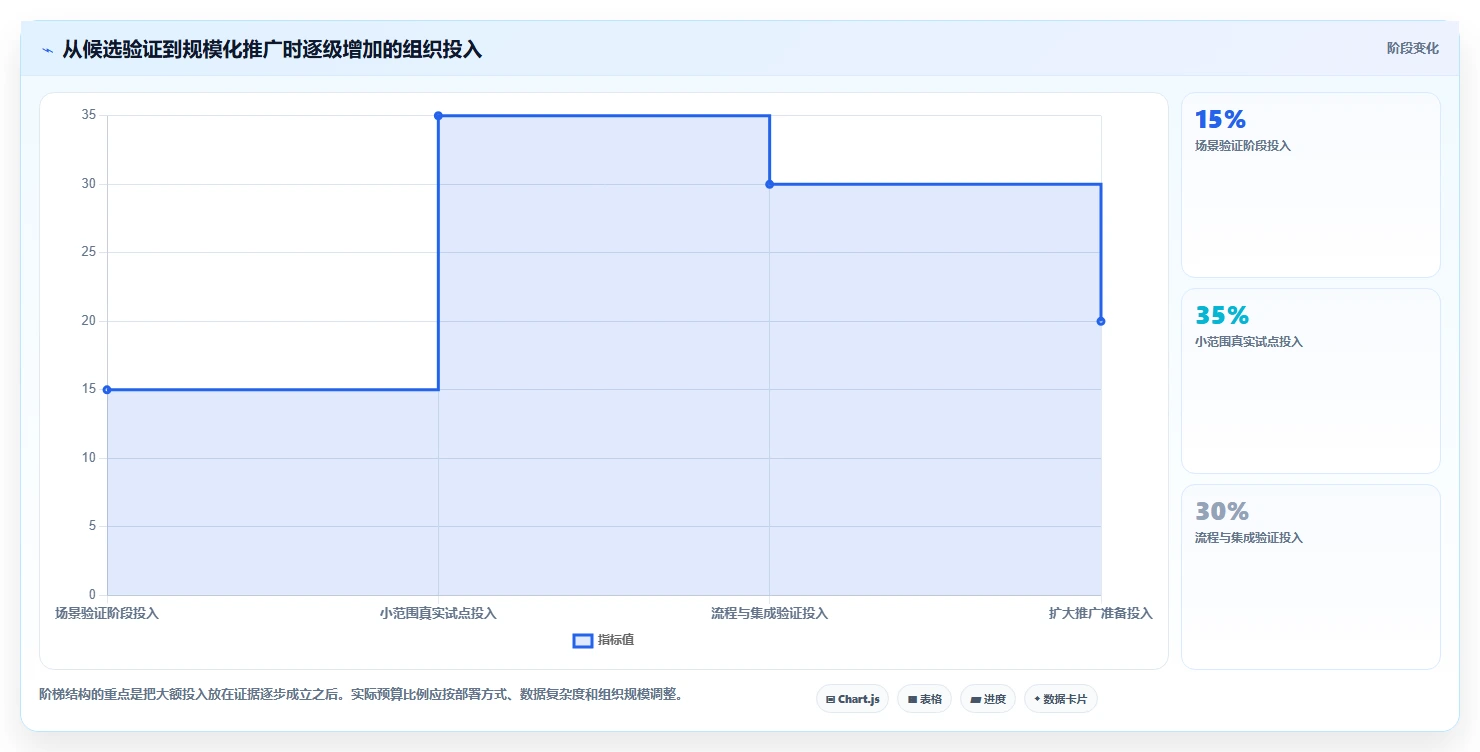Click the y-axis value 0
Viewport: 1480px width, 752px height.
[x=92, y=595]
